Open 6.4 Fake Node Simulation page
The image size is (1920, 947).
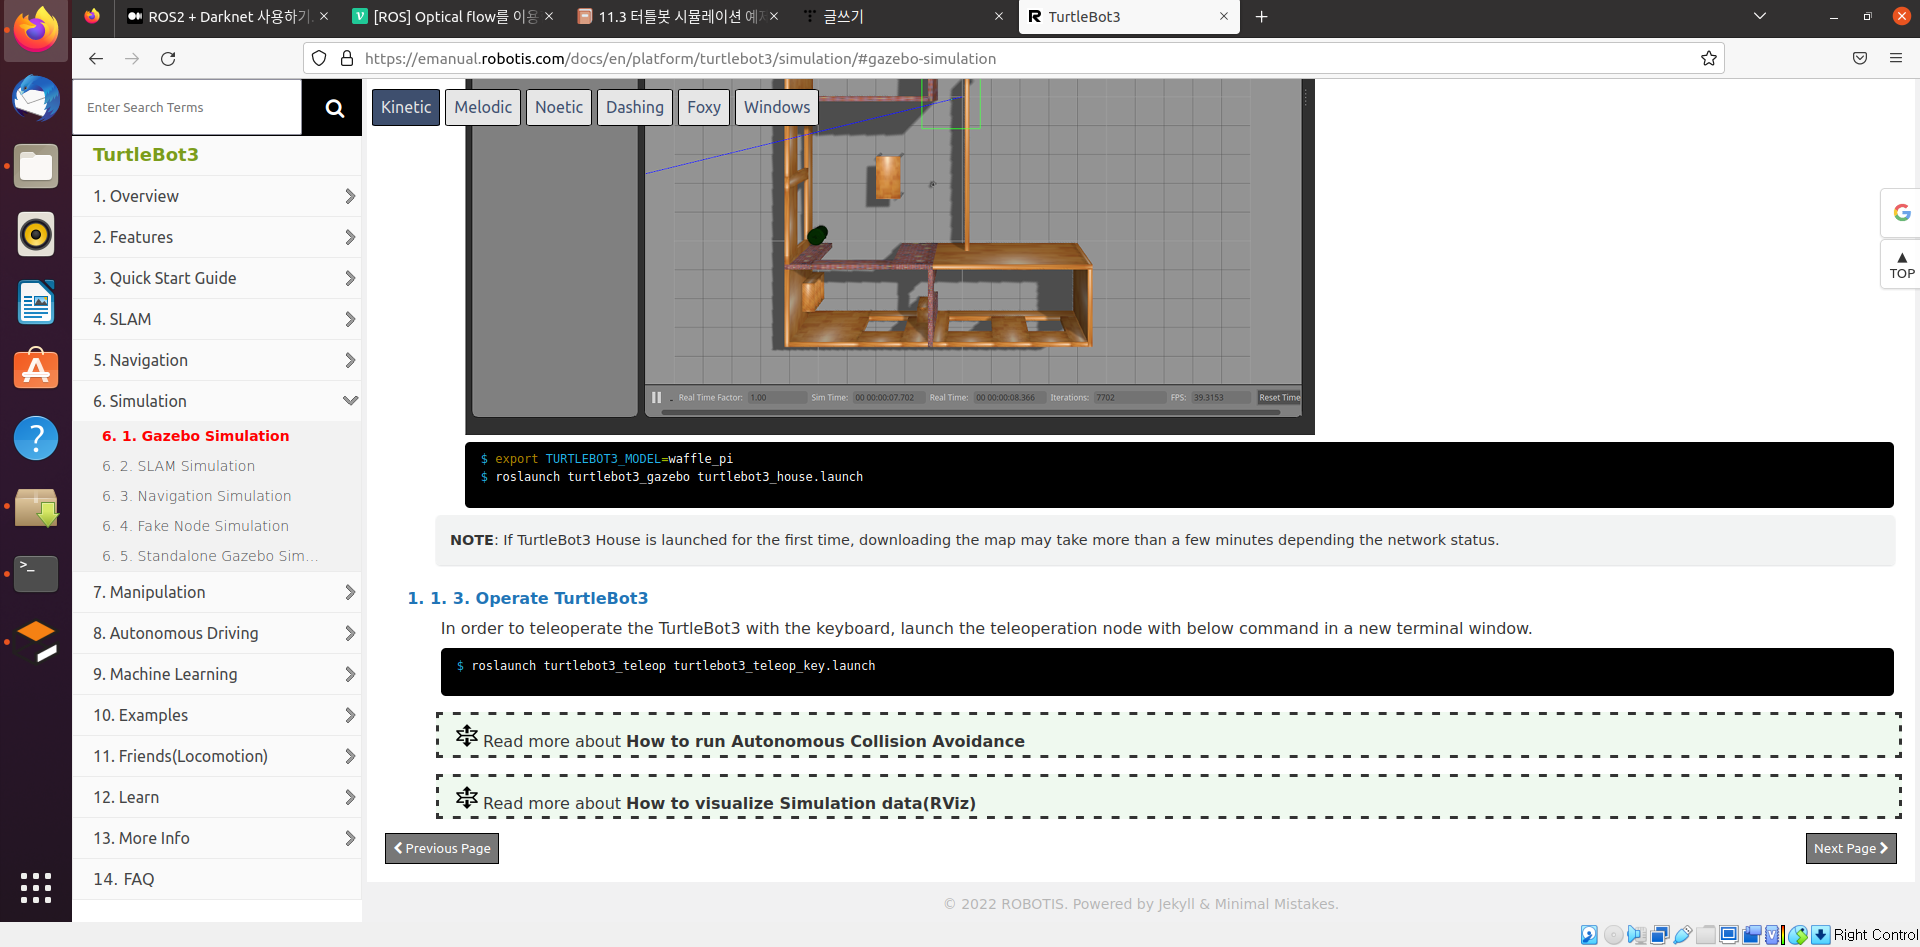click(196, 526)
